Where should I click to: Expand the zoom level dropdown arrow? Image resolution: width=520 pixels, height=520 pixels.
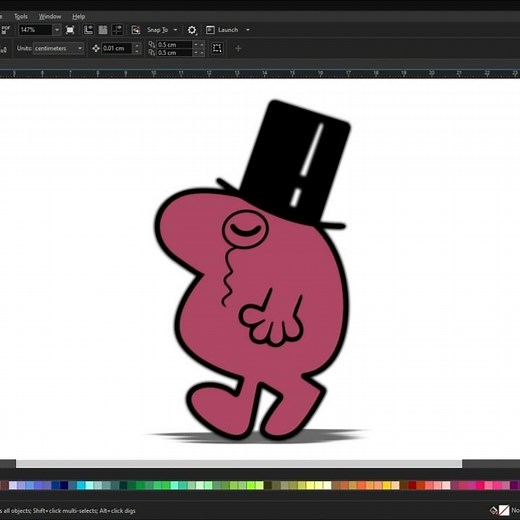57,30
